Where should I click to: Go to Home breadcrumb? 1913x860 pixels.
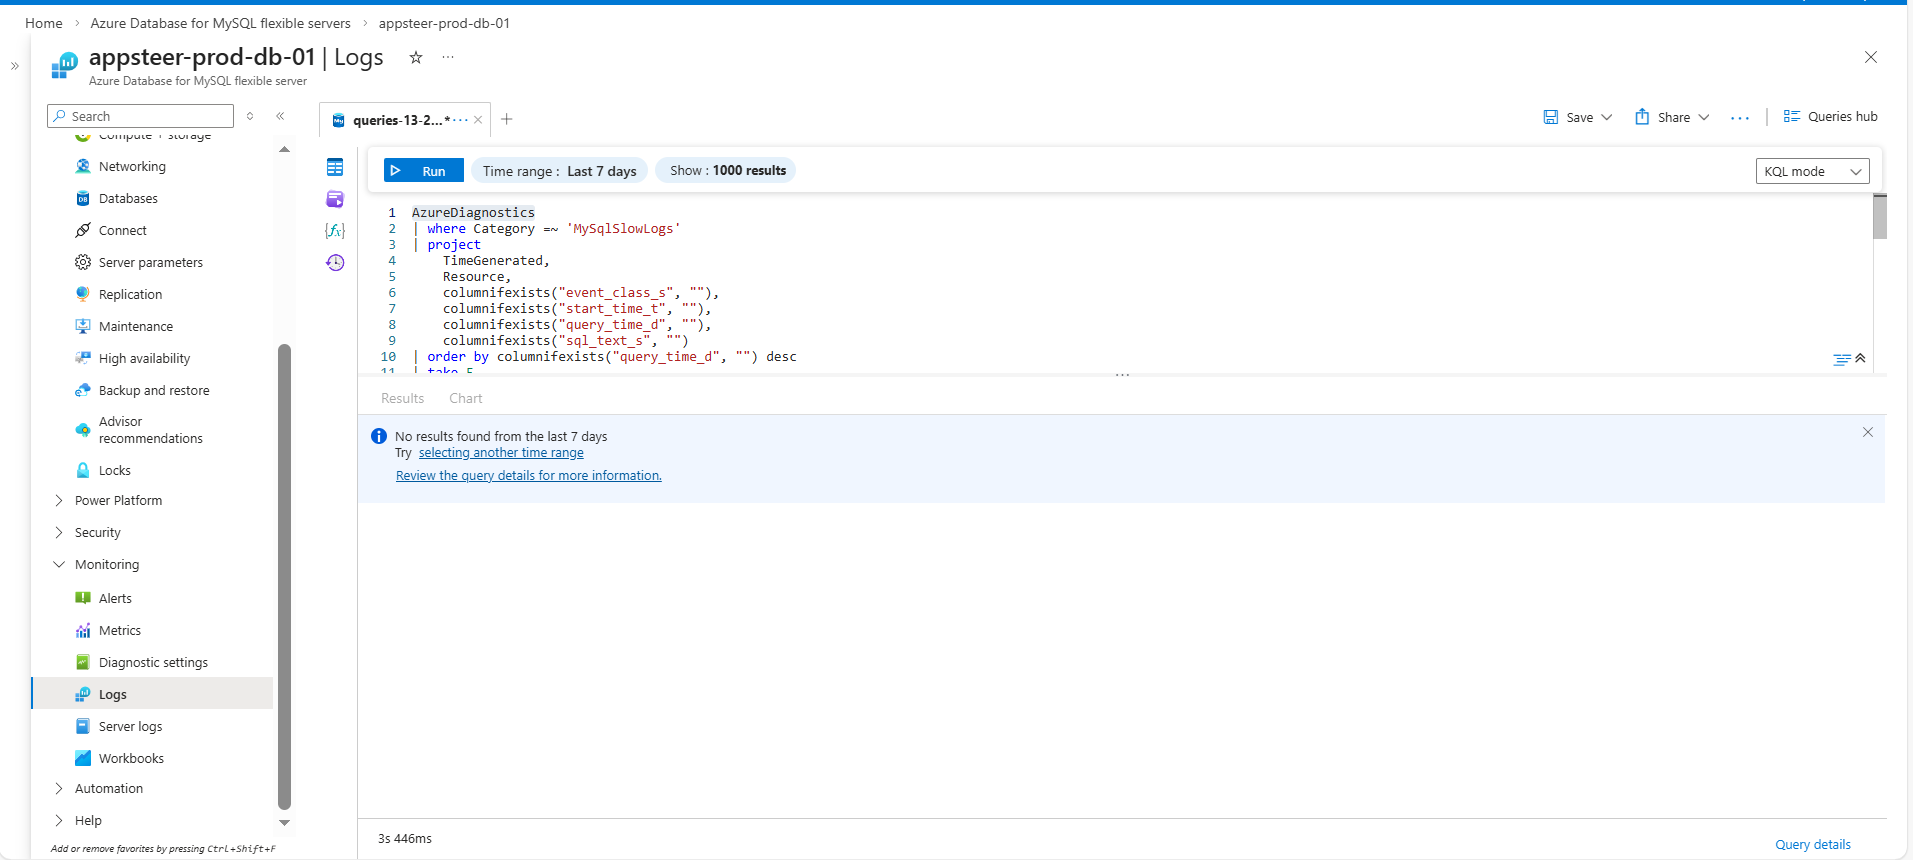(44, 23)
